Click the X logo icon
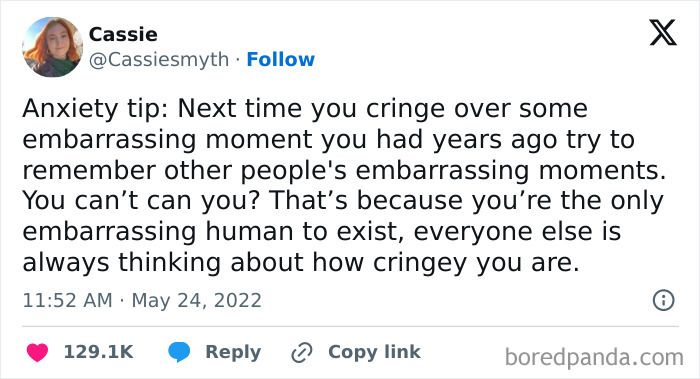Screen dimensions: 700x379 [x=663, y=33]
